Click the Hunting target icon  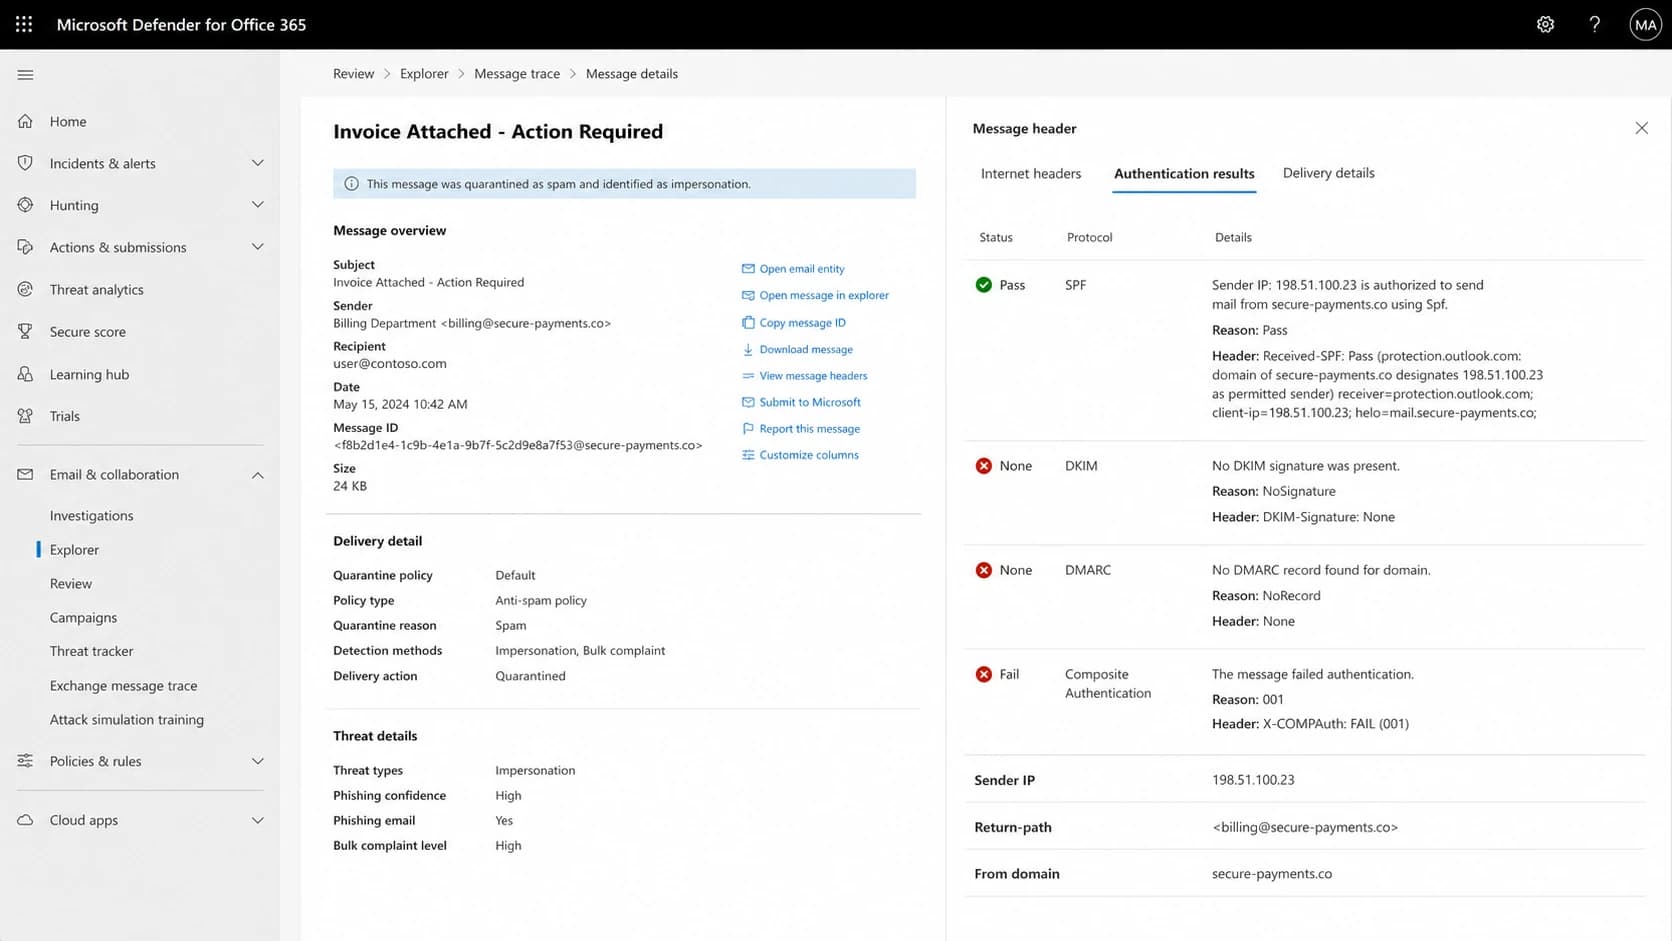[25, 205]
